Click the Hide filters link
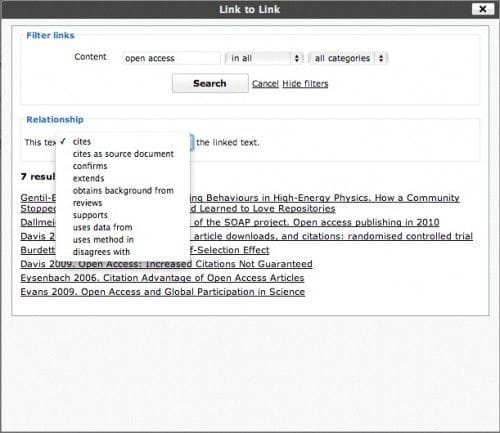500x433 pixels. (305, 84)
